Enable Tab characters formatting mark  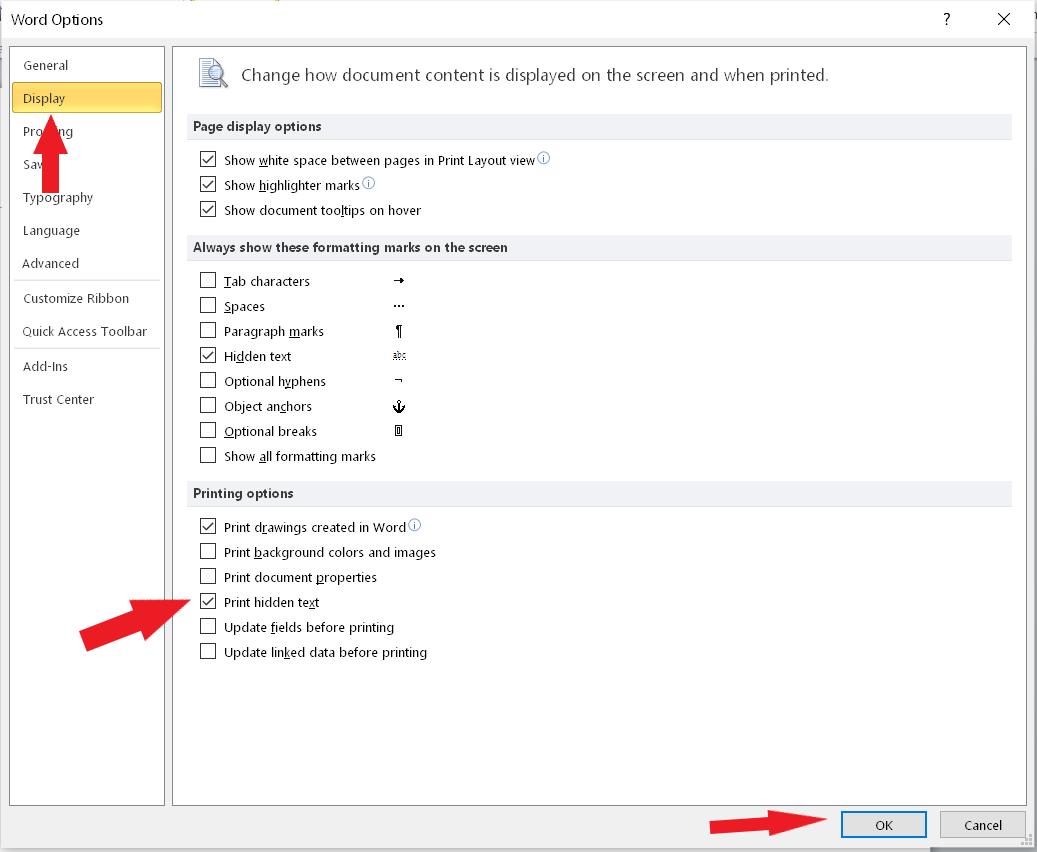(208, 280)
